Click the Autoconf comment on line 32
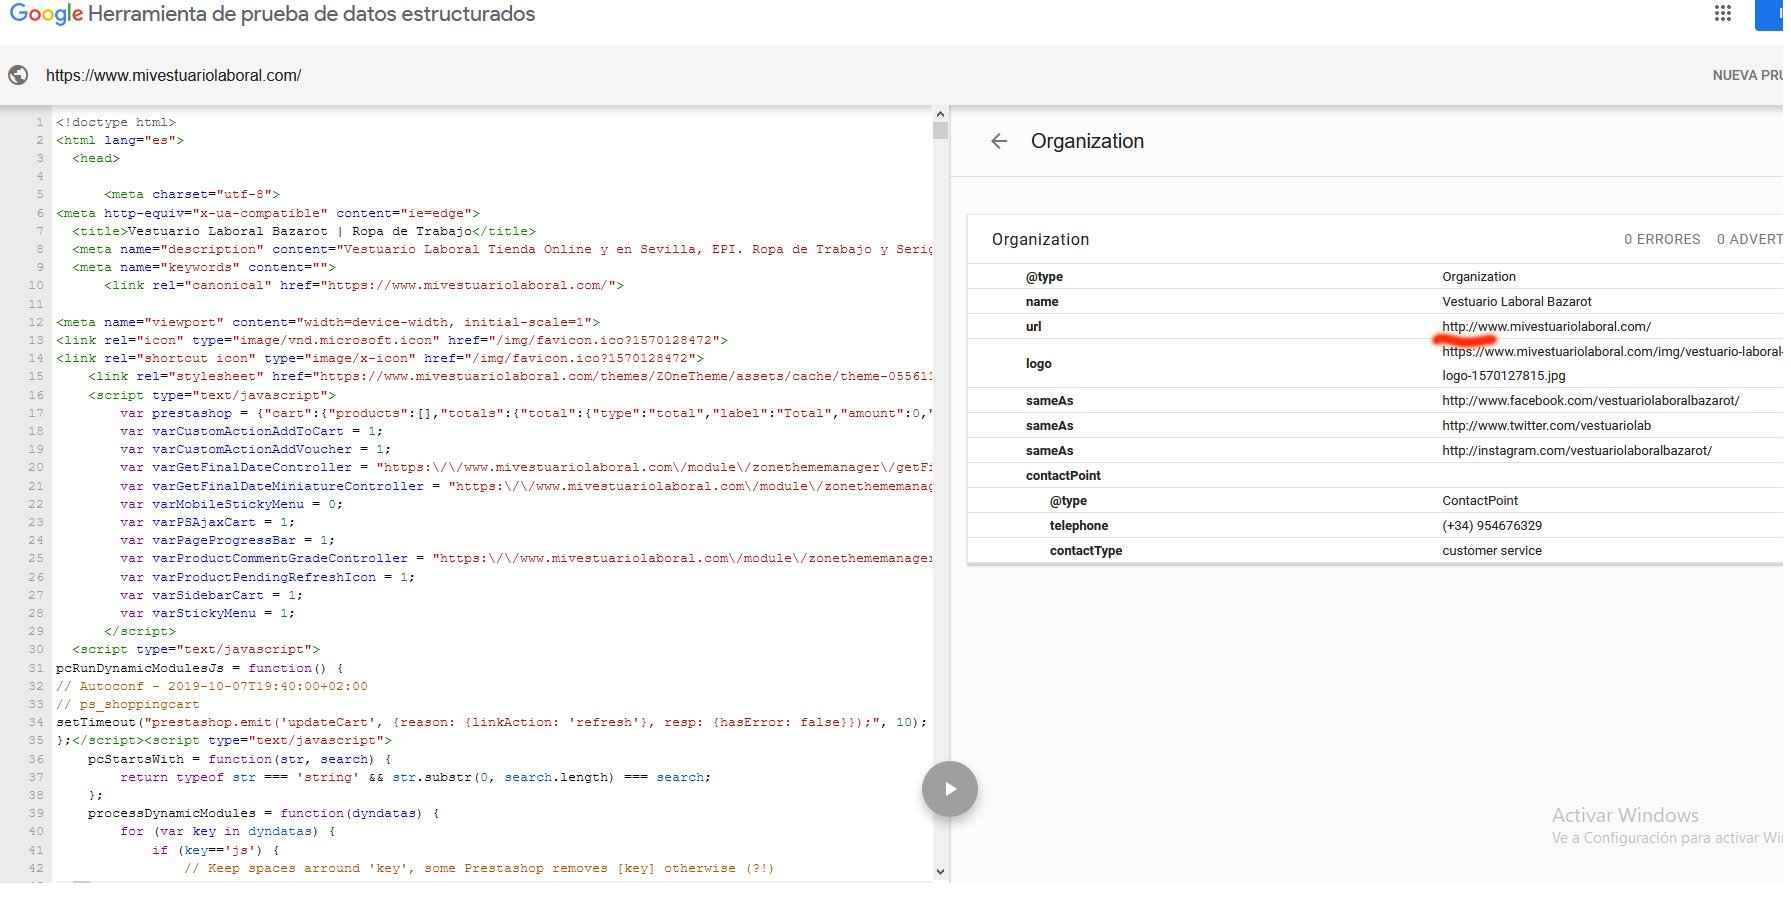 [x=212, y=686]
